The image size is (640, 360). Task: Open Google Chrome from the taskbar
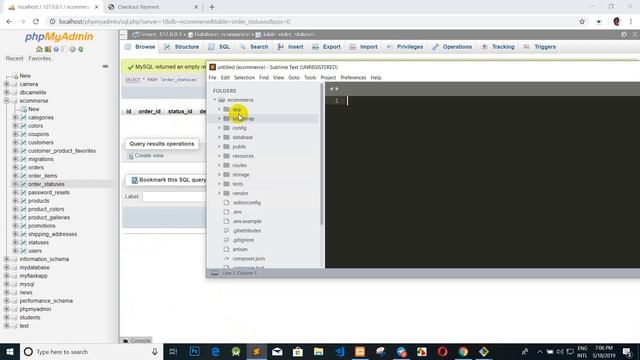click(x=463, y=351)
